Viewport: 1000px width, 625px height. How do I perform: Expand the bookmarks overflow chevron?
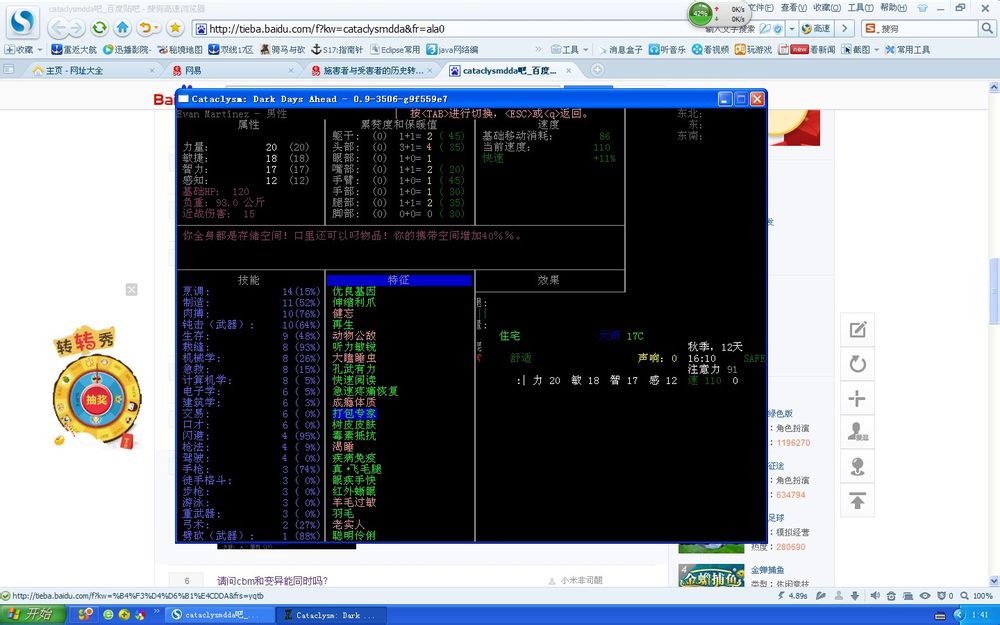click(538, 49)
